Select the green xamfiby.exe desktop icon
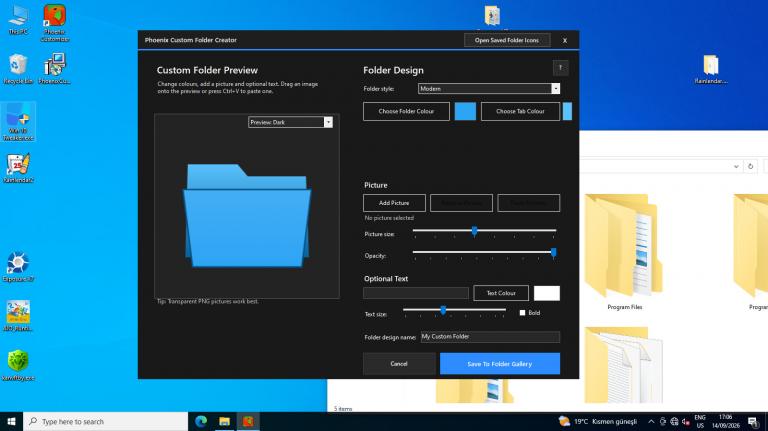This screenshot has height=431, width=768. click(x=18, y=365)
